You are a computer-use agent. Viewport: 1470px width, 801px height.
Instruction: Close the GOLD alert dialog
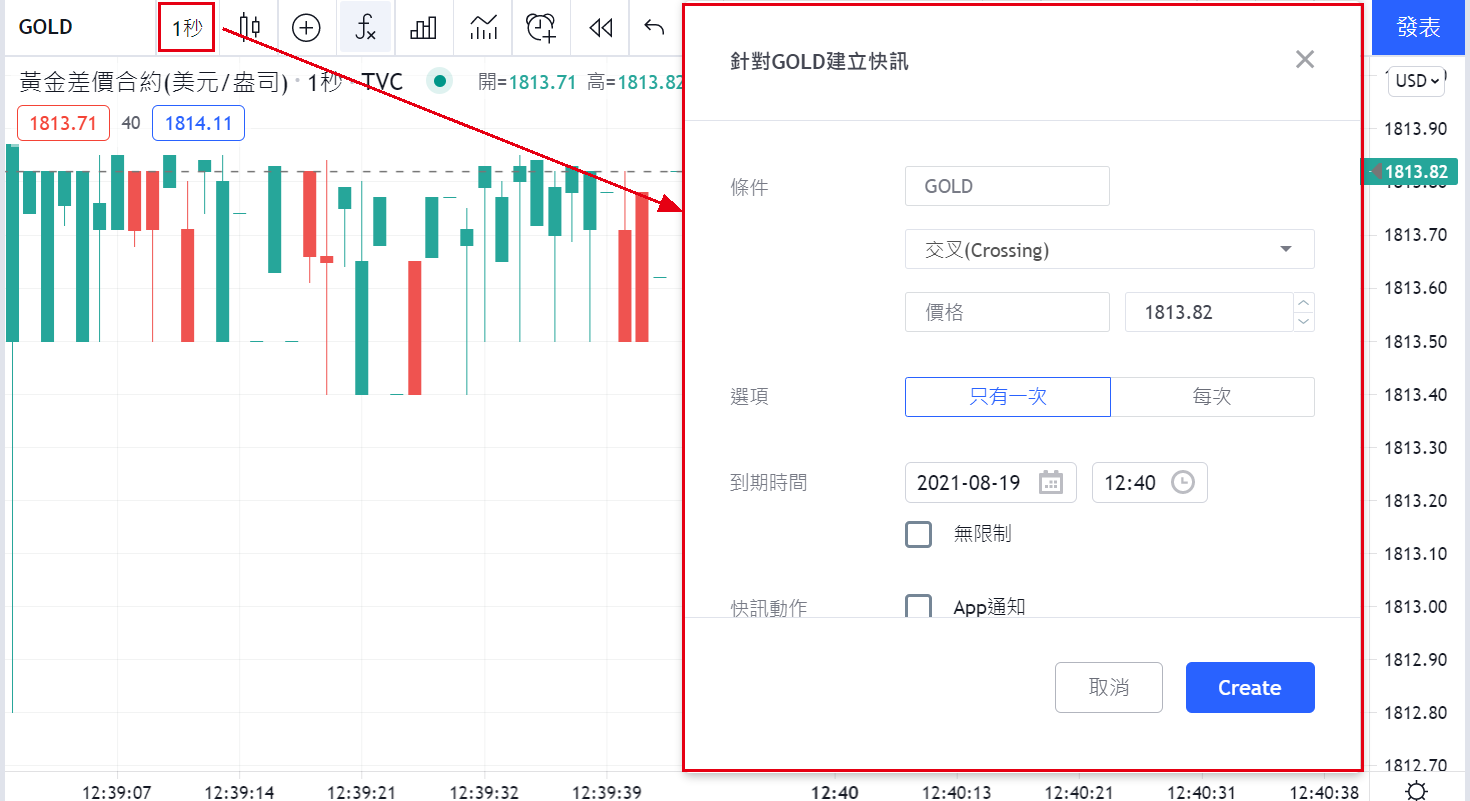pyautogui.click(x=1304, y=59)
